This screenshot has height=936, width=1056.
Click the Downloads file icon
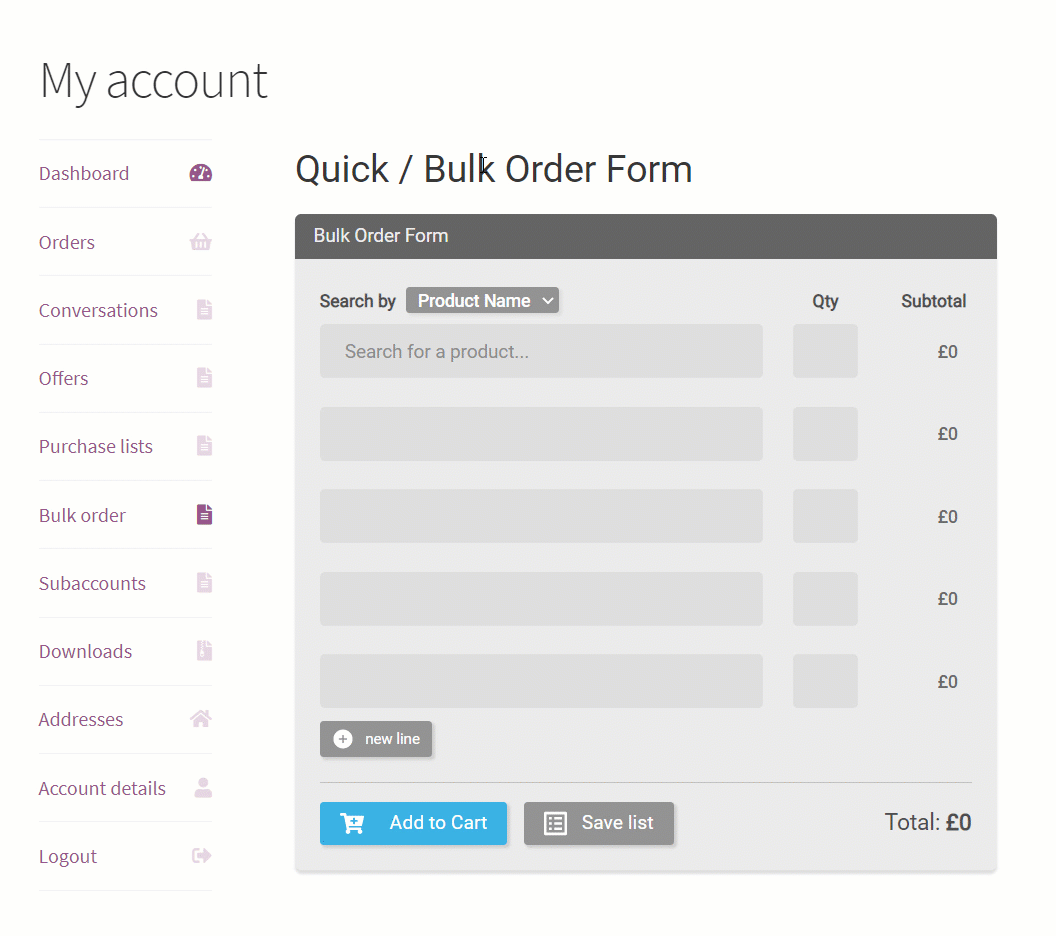point(204,651)
